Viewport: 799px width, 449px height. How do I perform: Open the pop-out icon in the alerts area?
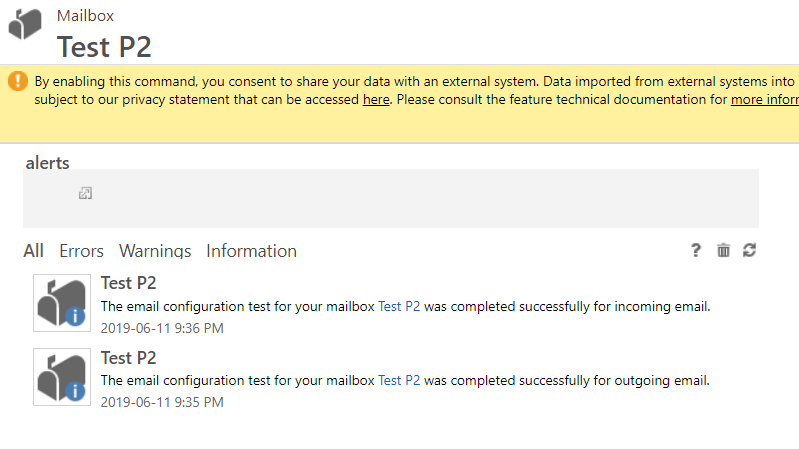pos(85,193)
